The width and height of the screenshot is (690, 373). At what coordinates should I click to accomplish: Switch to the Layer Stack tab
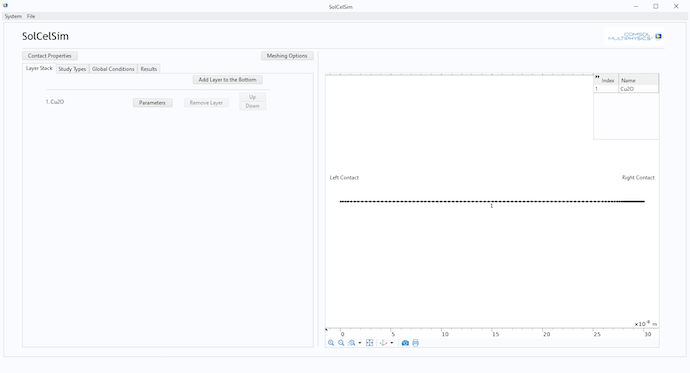click(39, 69)
